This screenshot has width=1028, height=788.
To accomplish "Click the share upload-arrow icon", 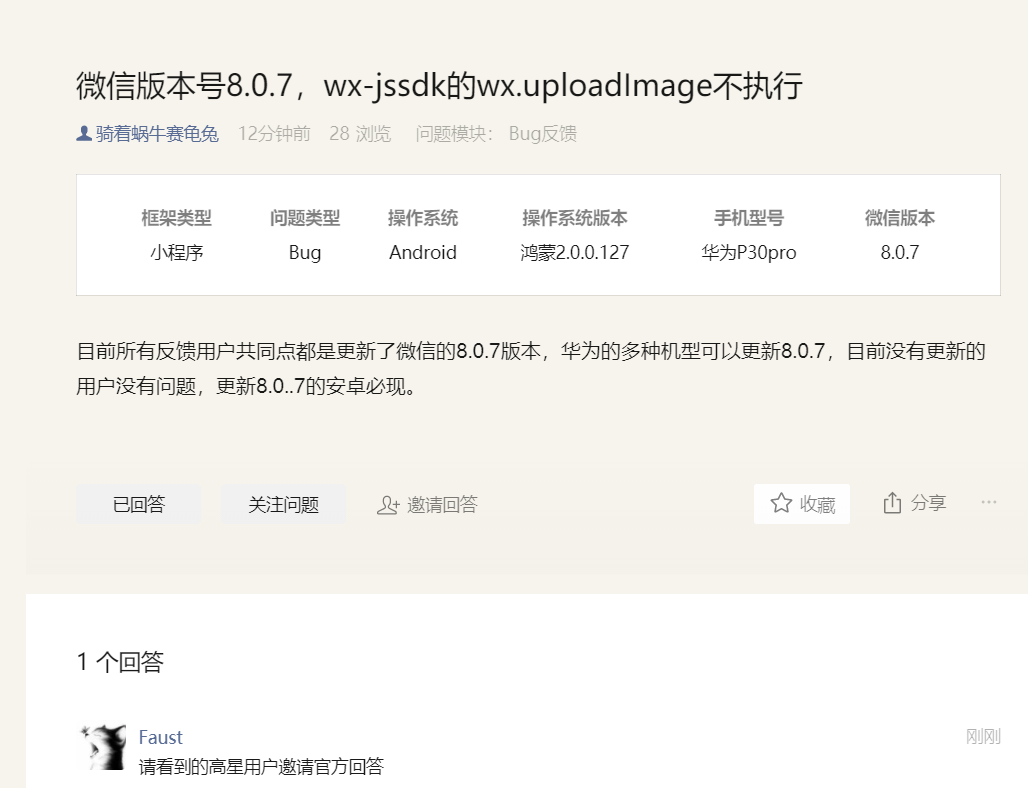I will click(x=892, y=503).
